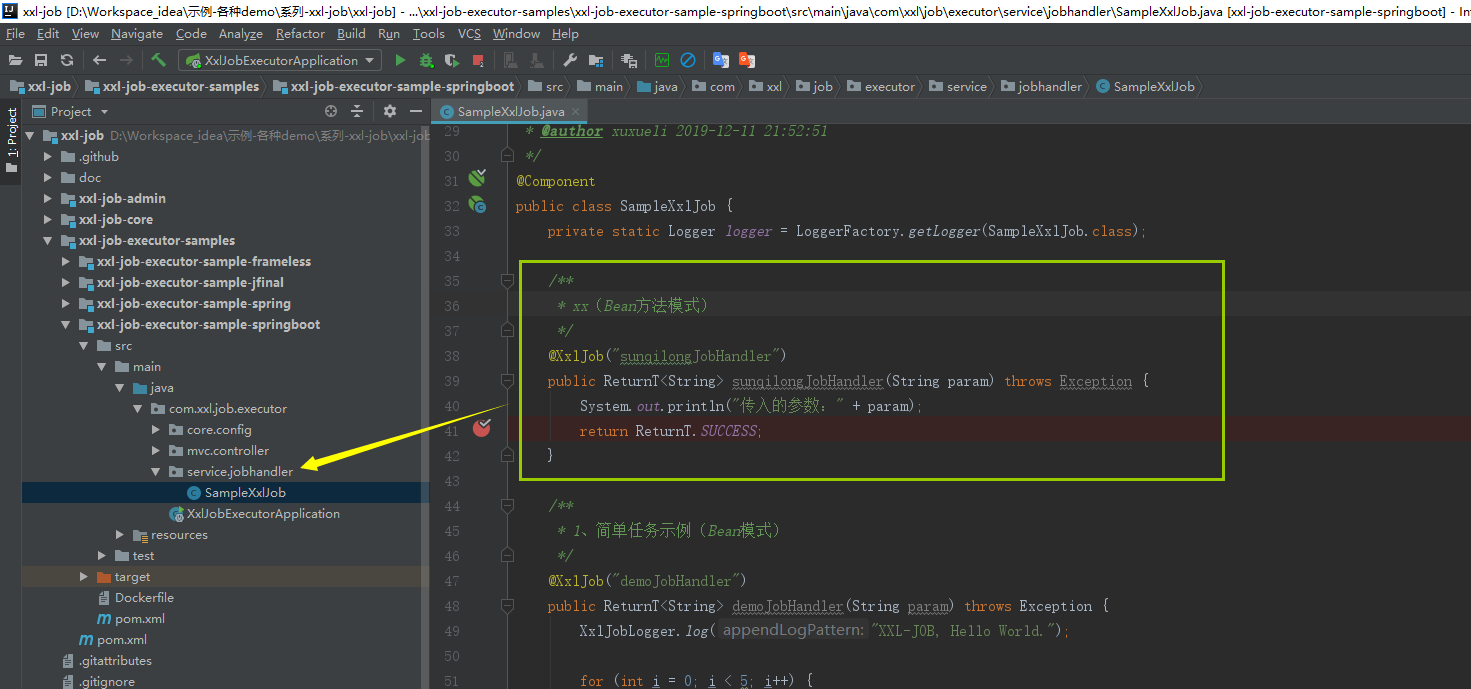Expand the target folder
This screenshot has width=1471, height=689.
[84, 576]
